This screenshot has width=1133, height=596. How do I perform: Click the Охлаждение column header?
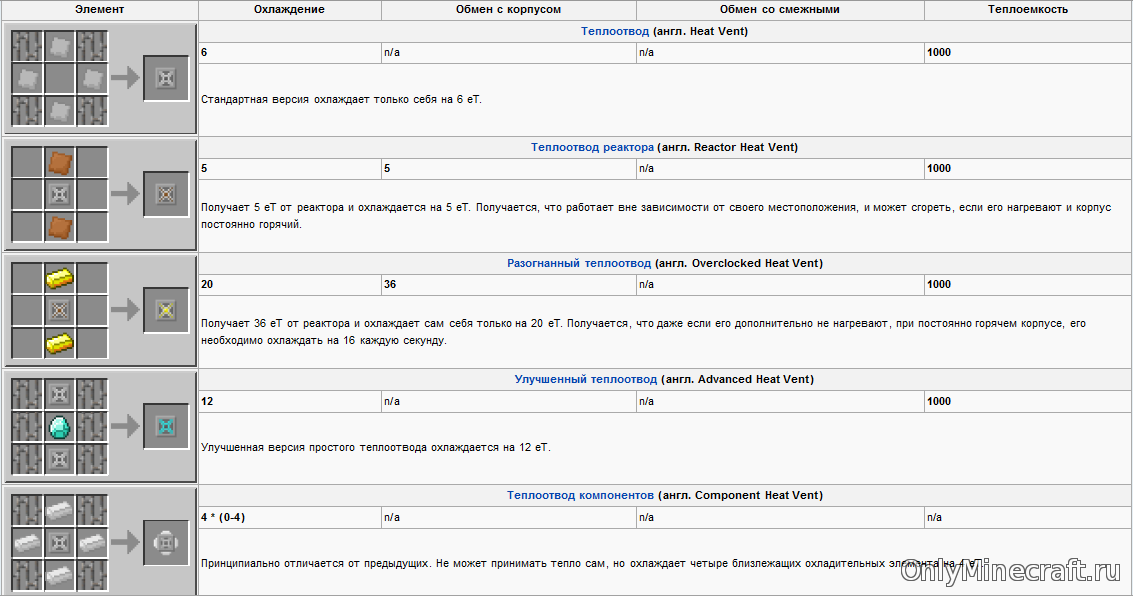point(289,9)
